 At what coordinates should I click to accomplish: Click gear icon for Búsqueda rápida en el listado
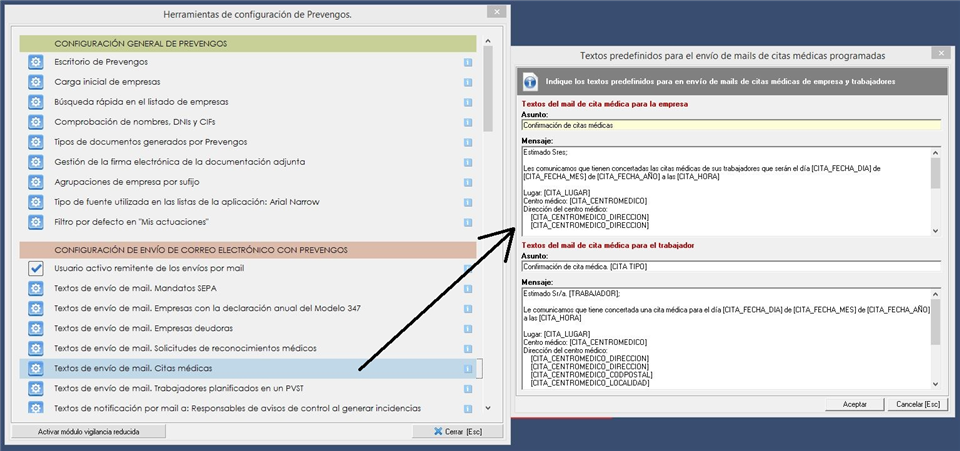[x=36, y=102]
